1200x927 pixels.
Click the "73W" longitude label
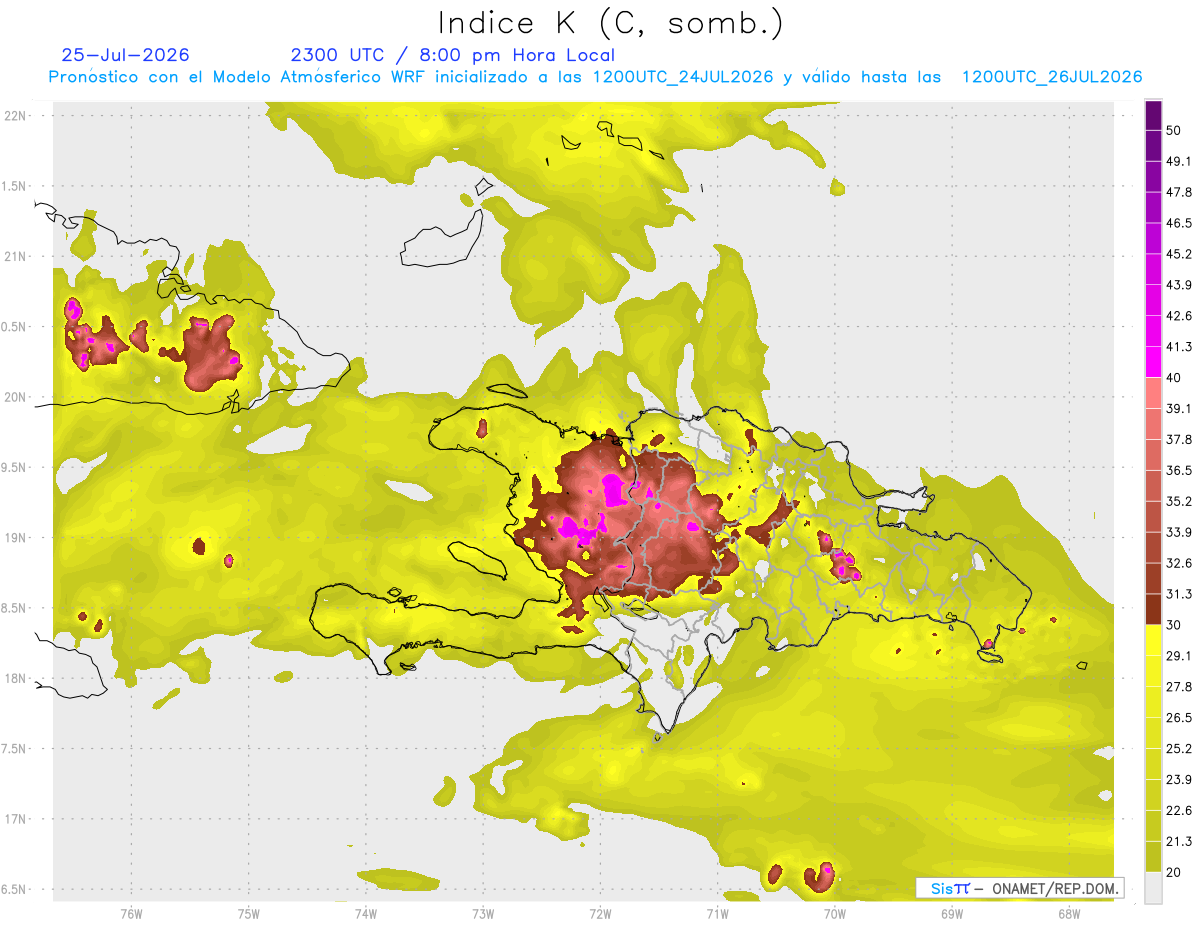point(483,913)
